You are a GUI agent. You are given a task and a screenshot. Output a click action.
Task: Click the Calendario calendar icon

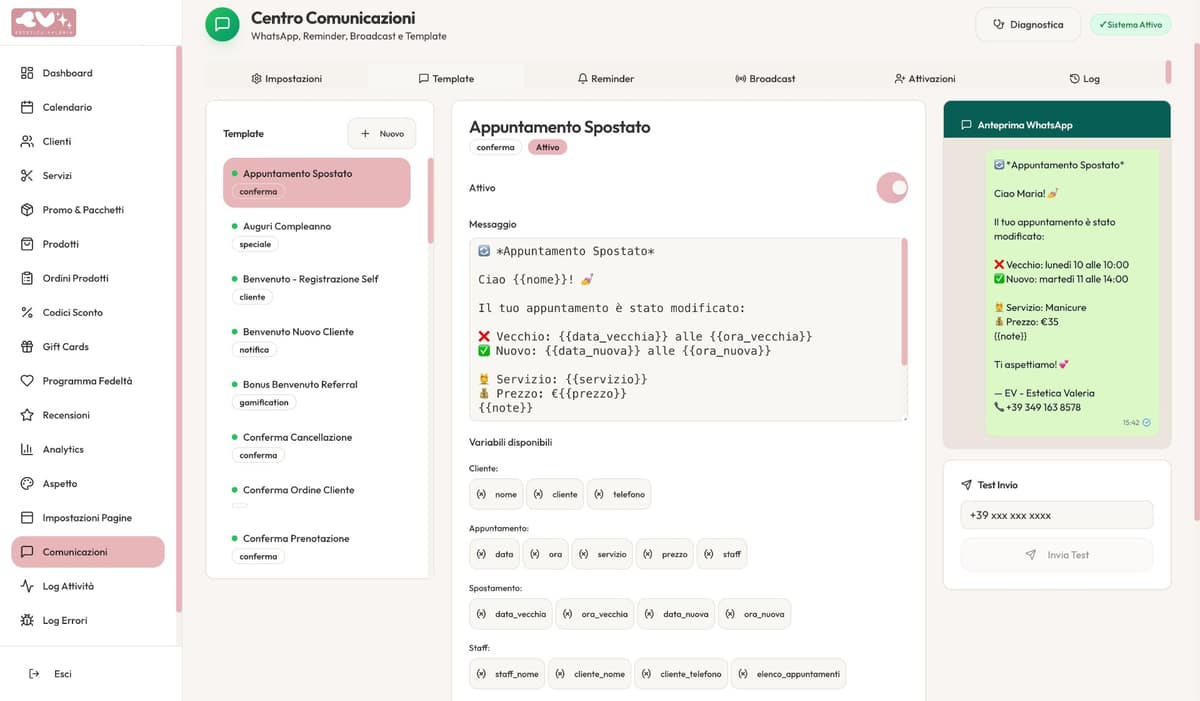tap(27, 107)
